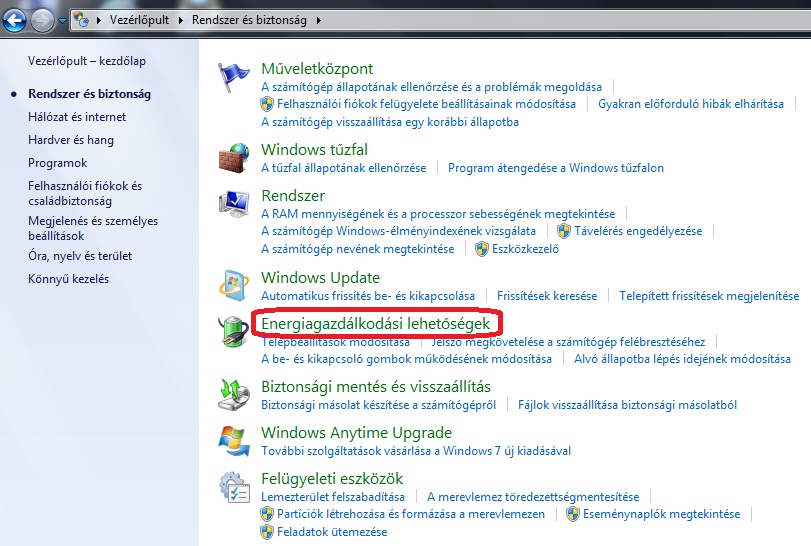Click A tűzfal állapotának ellenőrzése
This screenshot has height=546, width=811.
(344, 168)
